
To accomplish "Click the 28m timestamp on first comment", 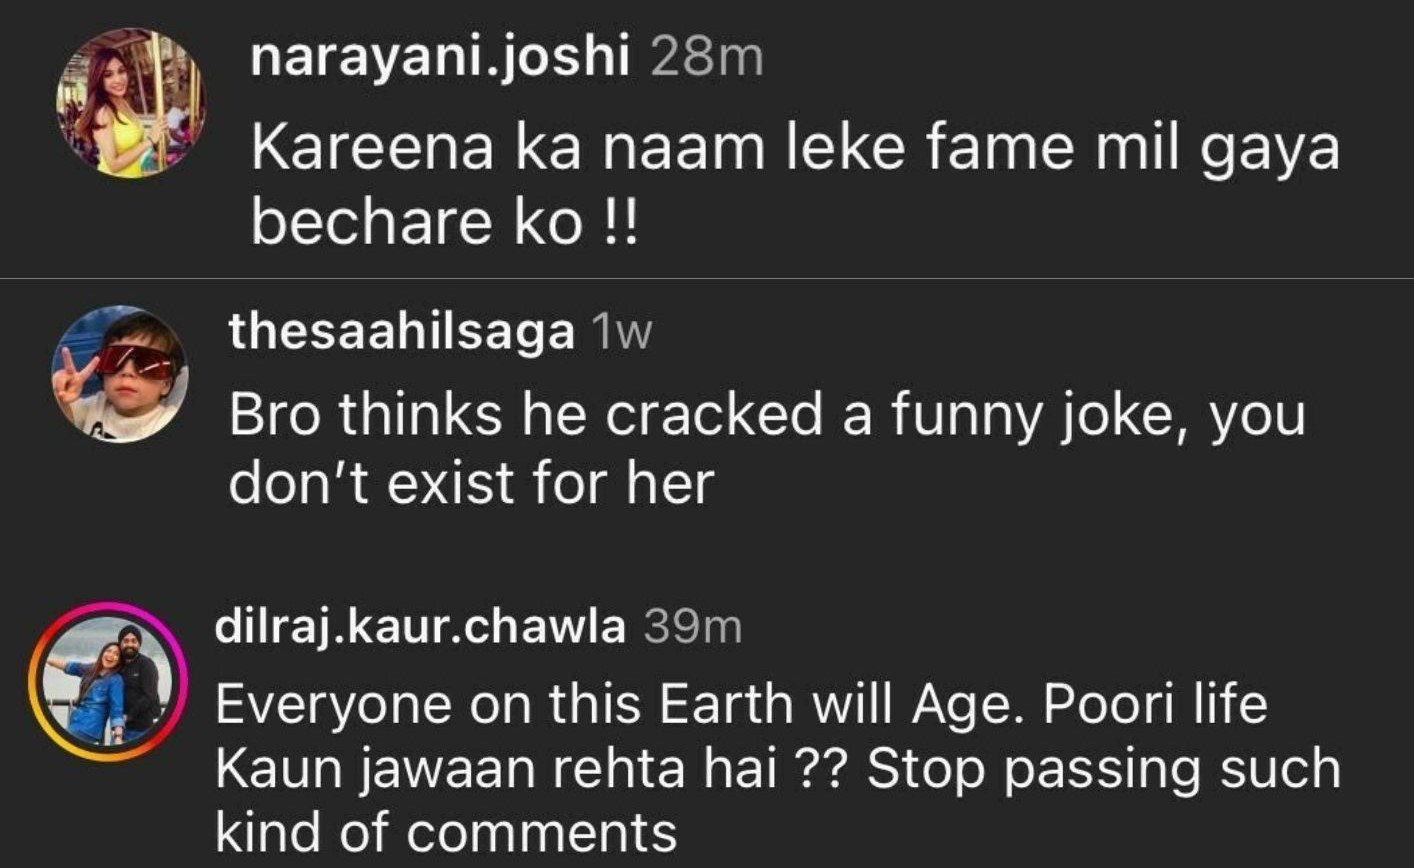I will (x=706, y=56).
